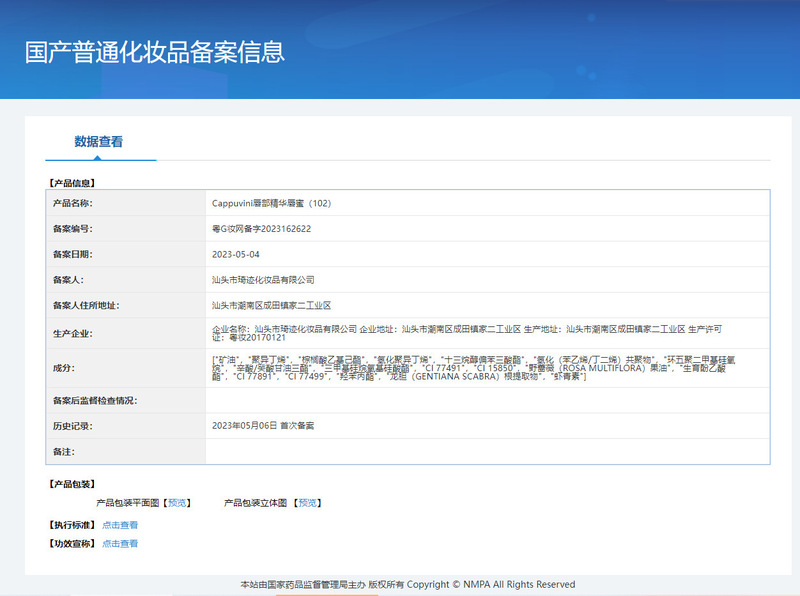Click the 备案人 label
The height and width of the screenshot is (596, 800).
click(68, 280)
